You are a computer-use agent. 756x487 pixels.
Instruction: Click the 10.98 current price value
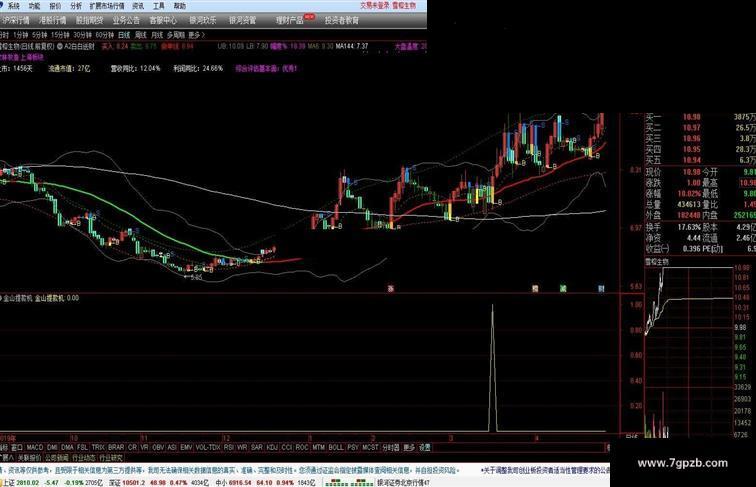click(x=691, y=172)
